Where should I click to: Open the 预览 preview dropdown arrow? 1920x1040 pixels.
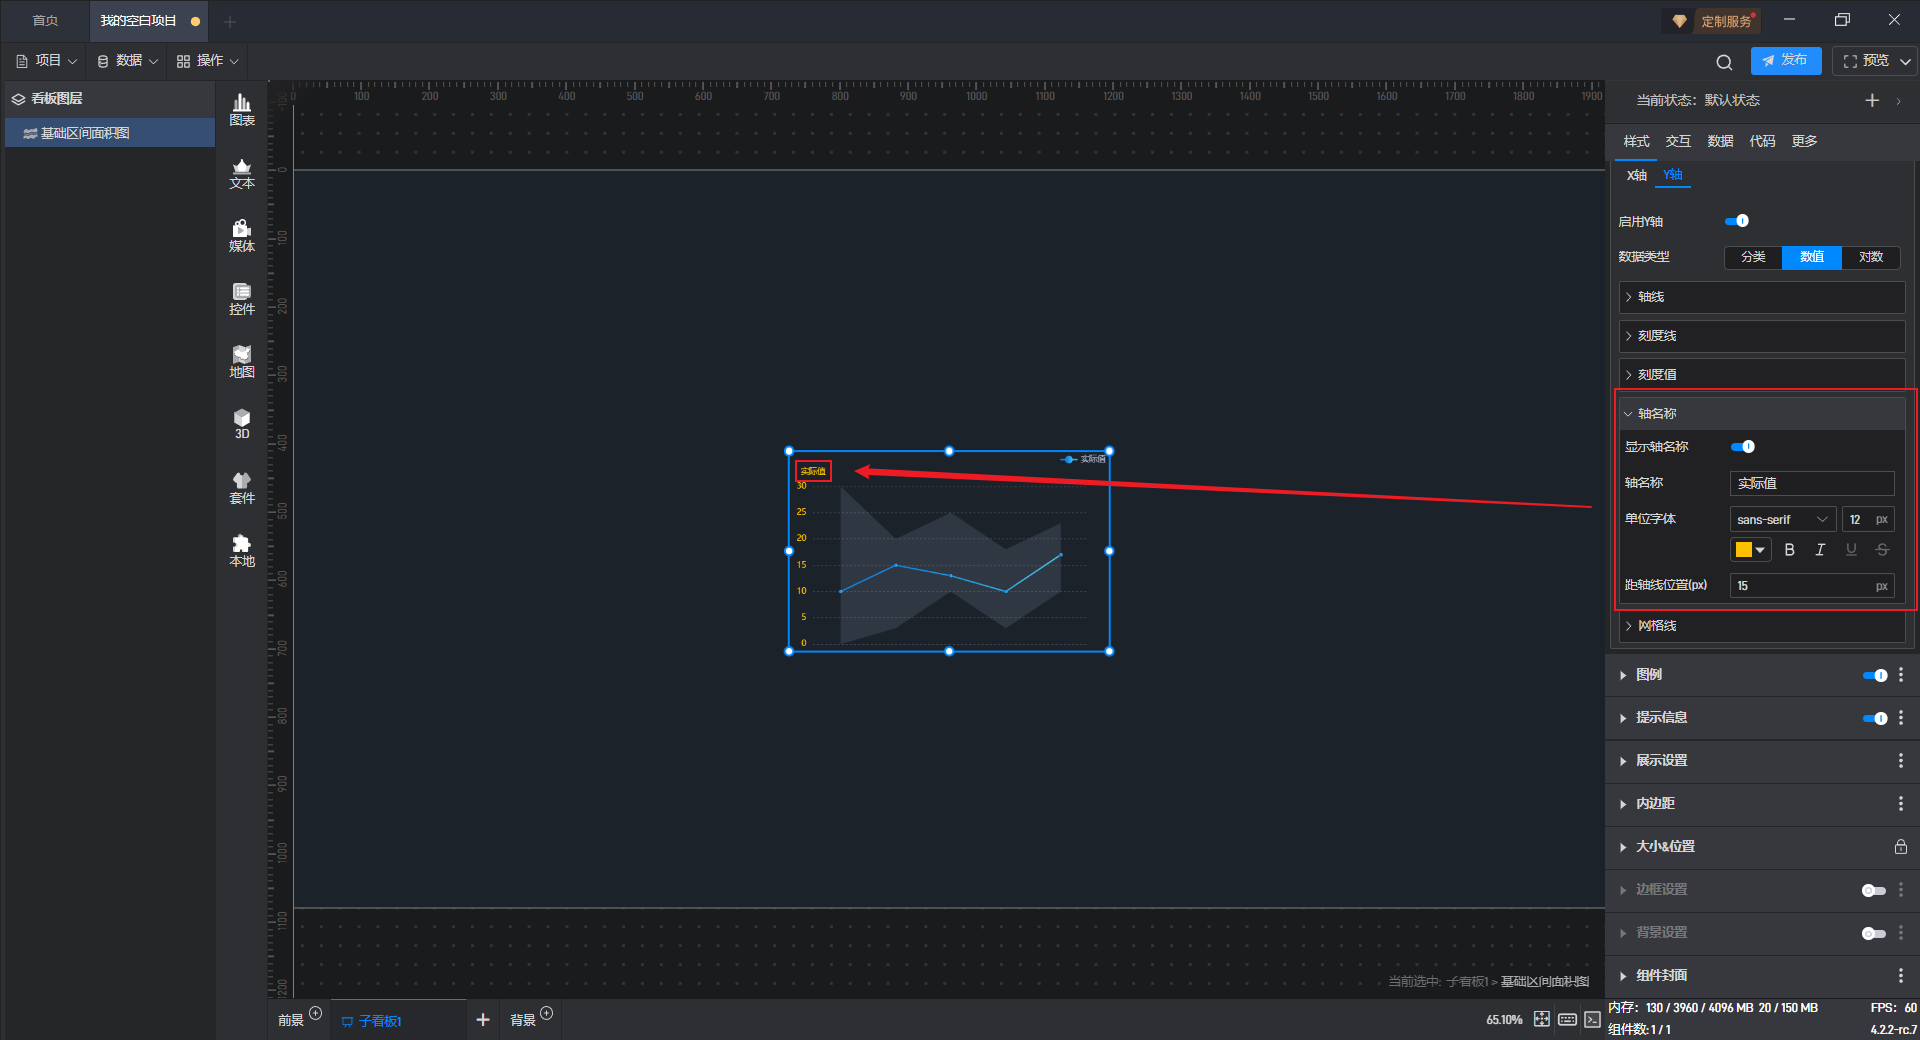click(x=1905, y=61)
